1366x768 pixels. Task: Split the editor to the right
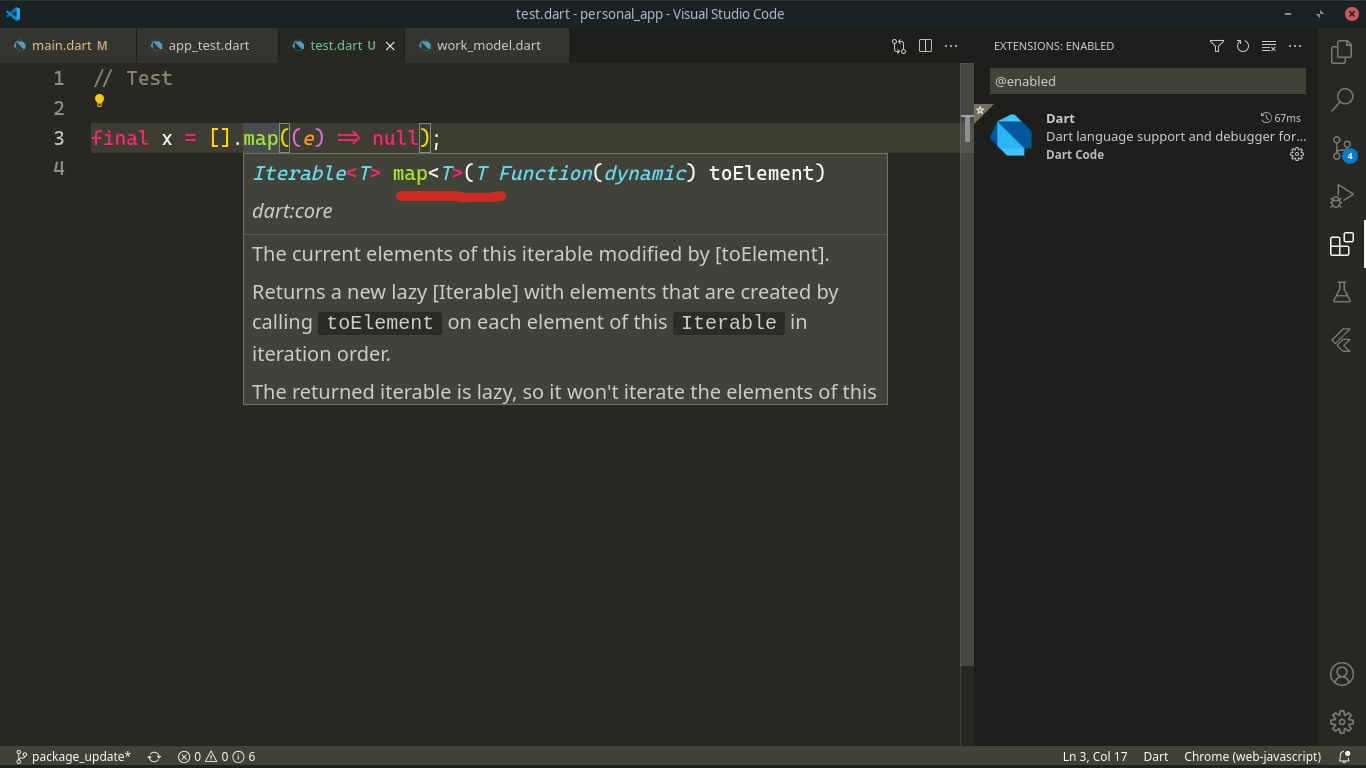(925, 46)
